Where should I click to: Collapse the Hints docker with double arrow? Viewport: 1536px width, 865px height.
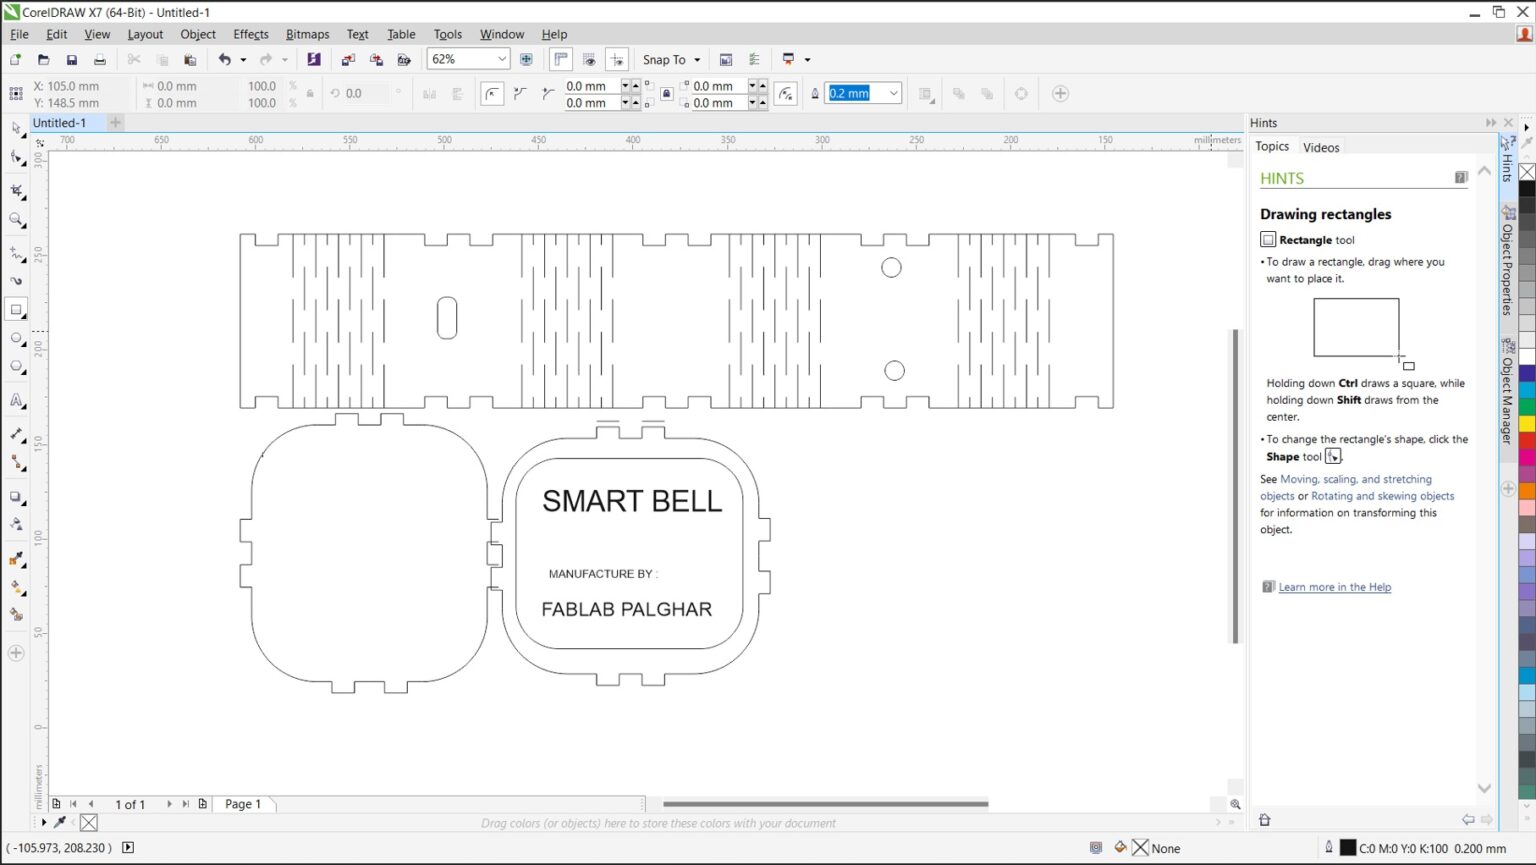pyautogui.click(x=1490, y=123)
